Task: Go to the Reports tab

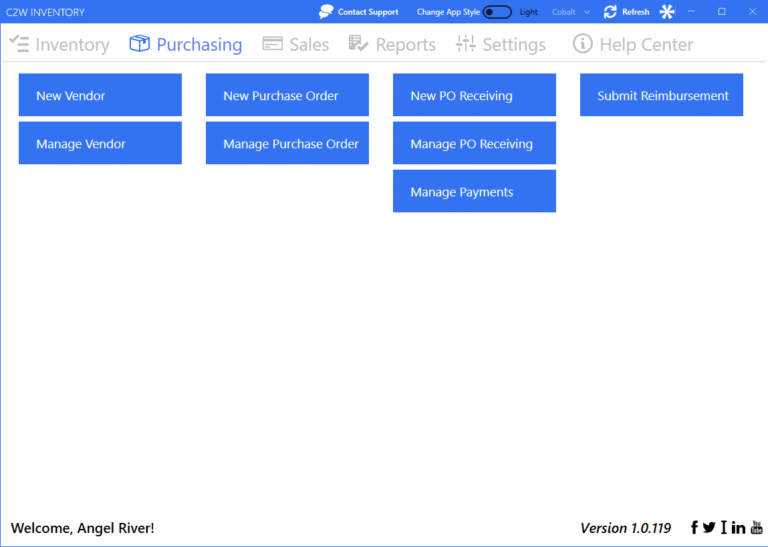Action: pos(392,45)
